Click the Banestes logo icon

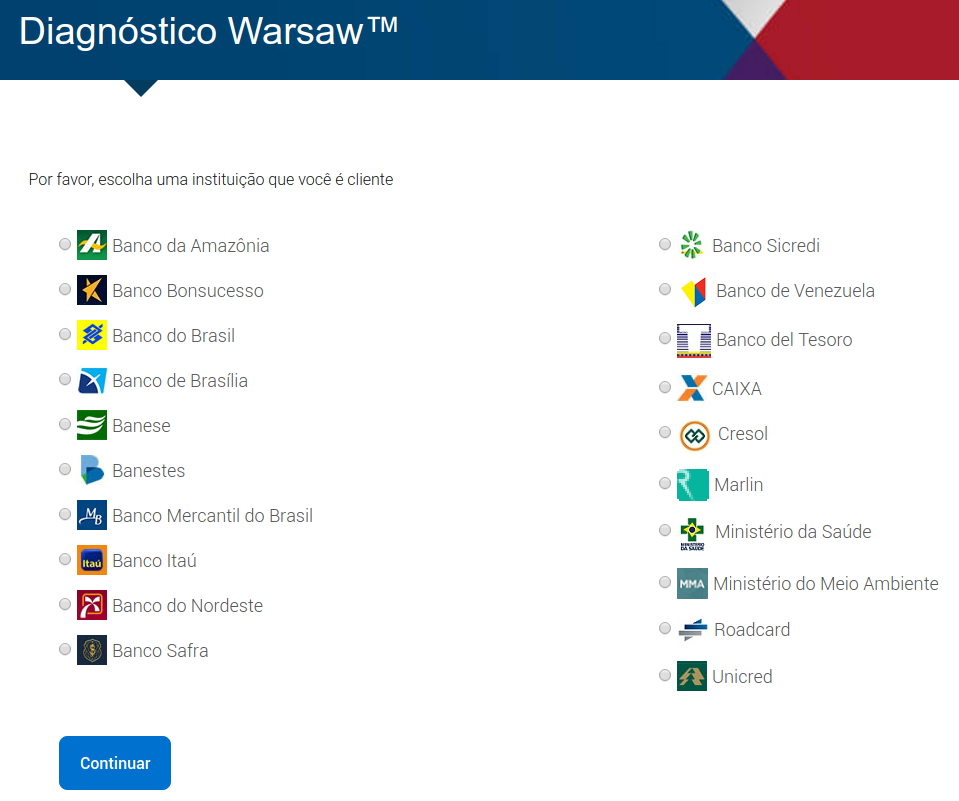[92, 470]
